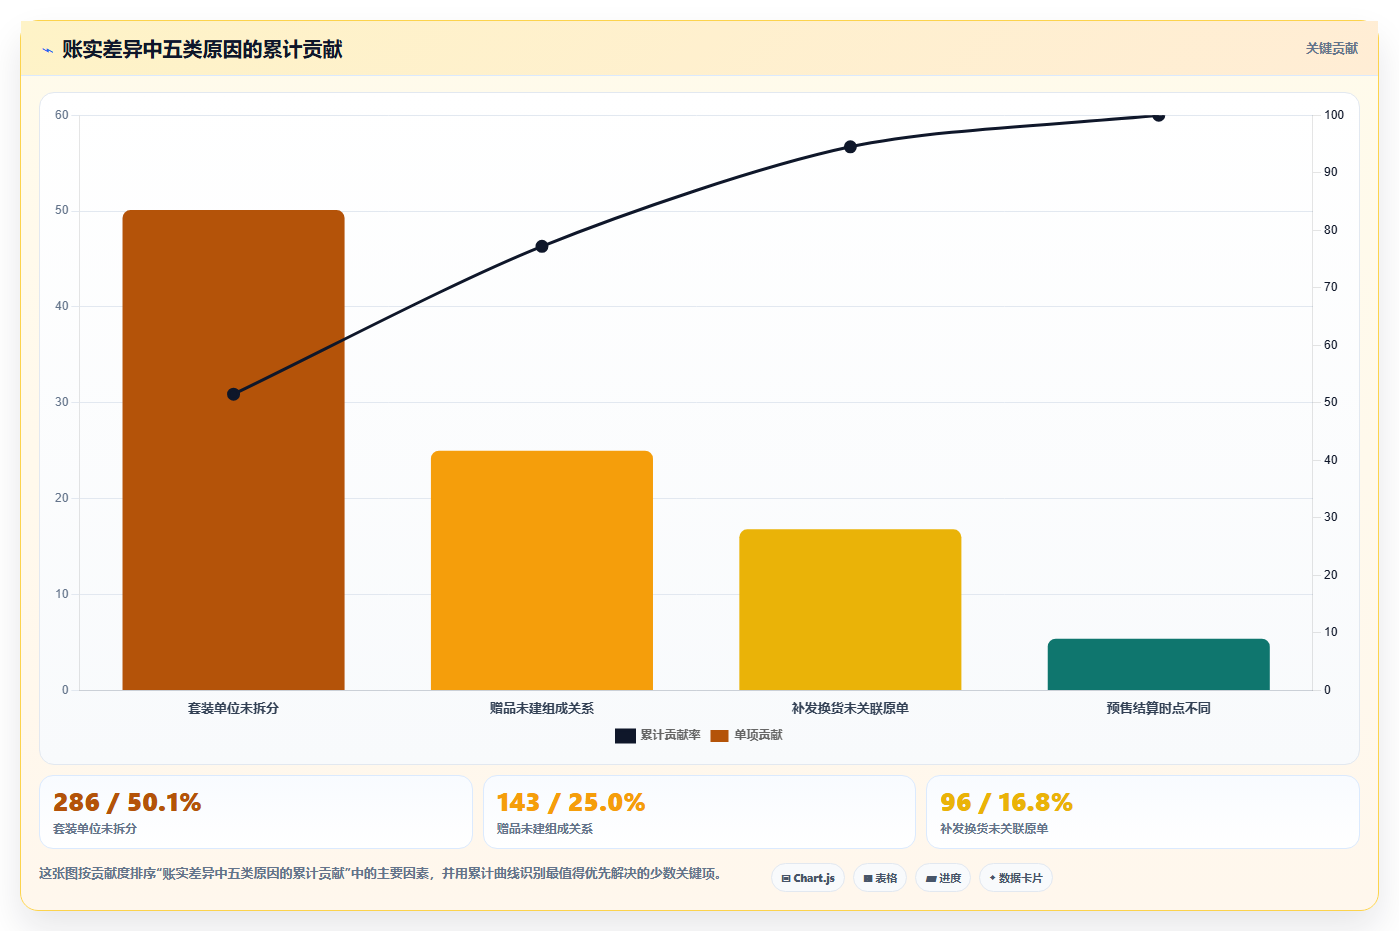Click the 套装单位未拆分 brown bar
This screenshot has width=1399, height=931.
pyautogui.click(x=233, y=450)
